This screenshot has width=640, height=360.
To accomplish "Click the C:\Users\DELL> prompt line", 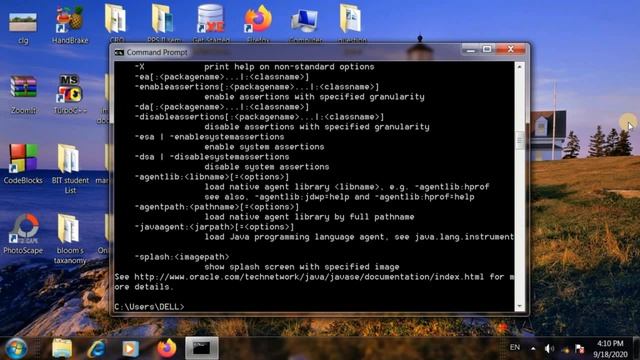I will coord(149,307).
